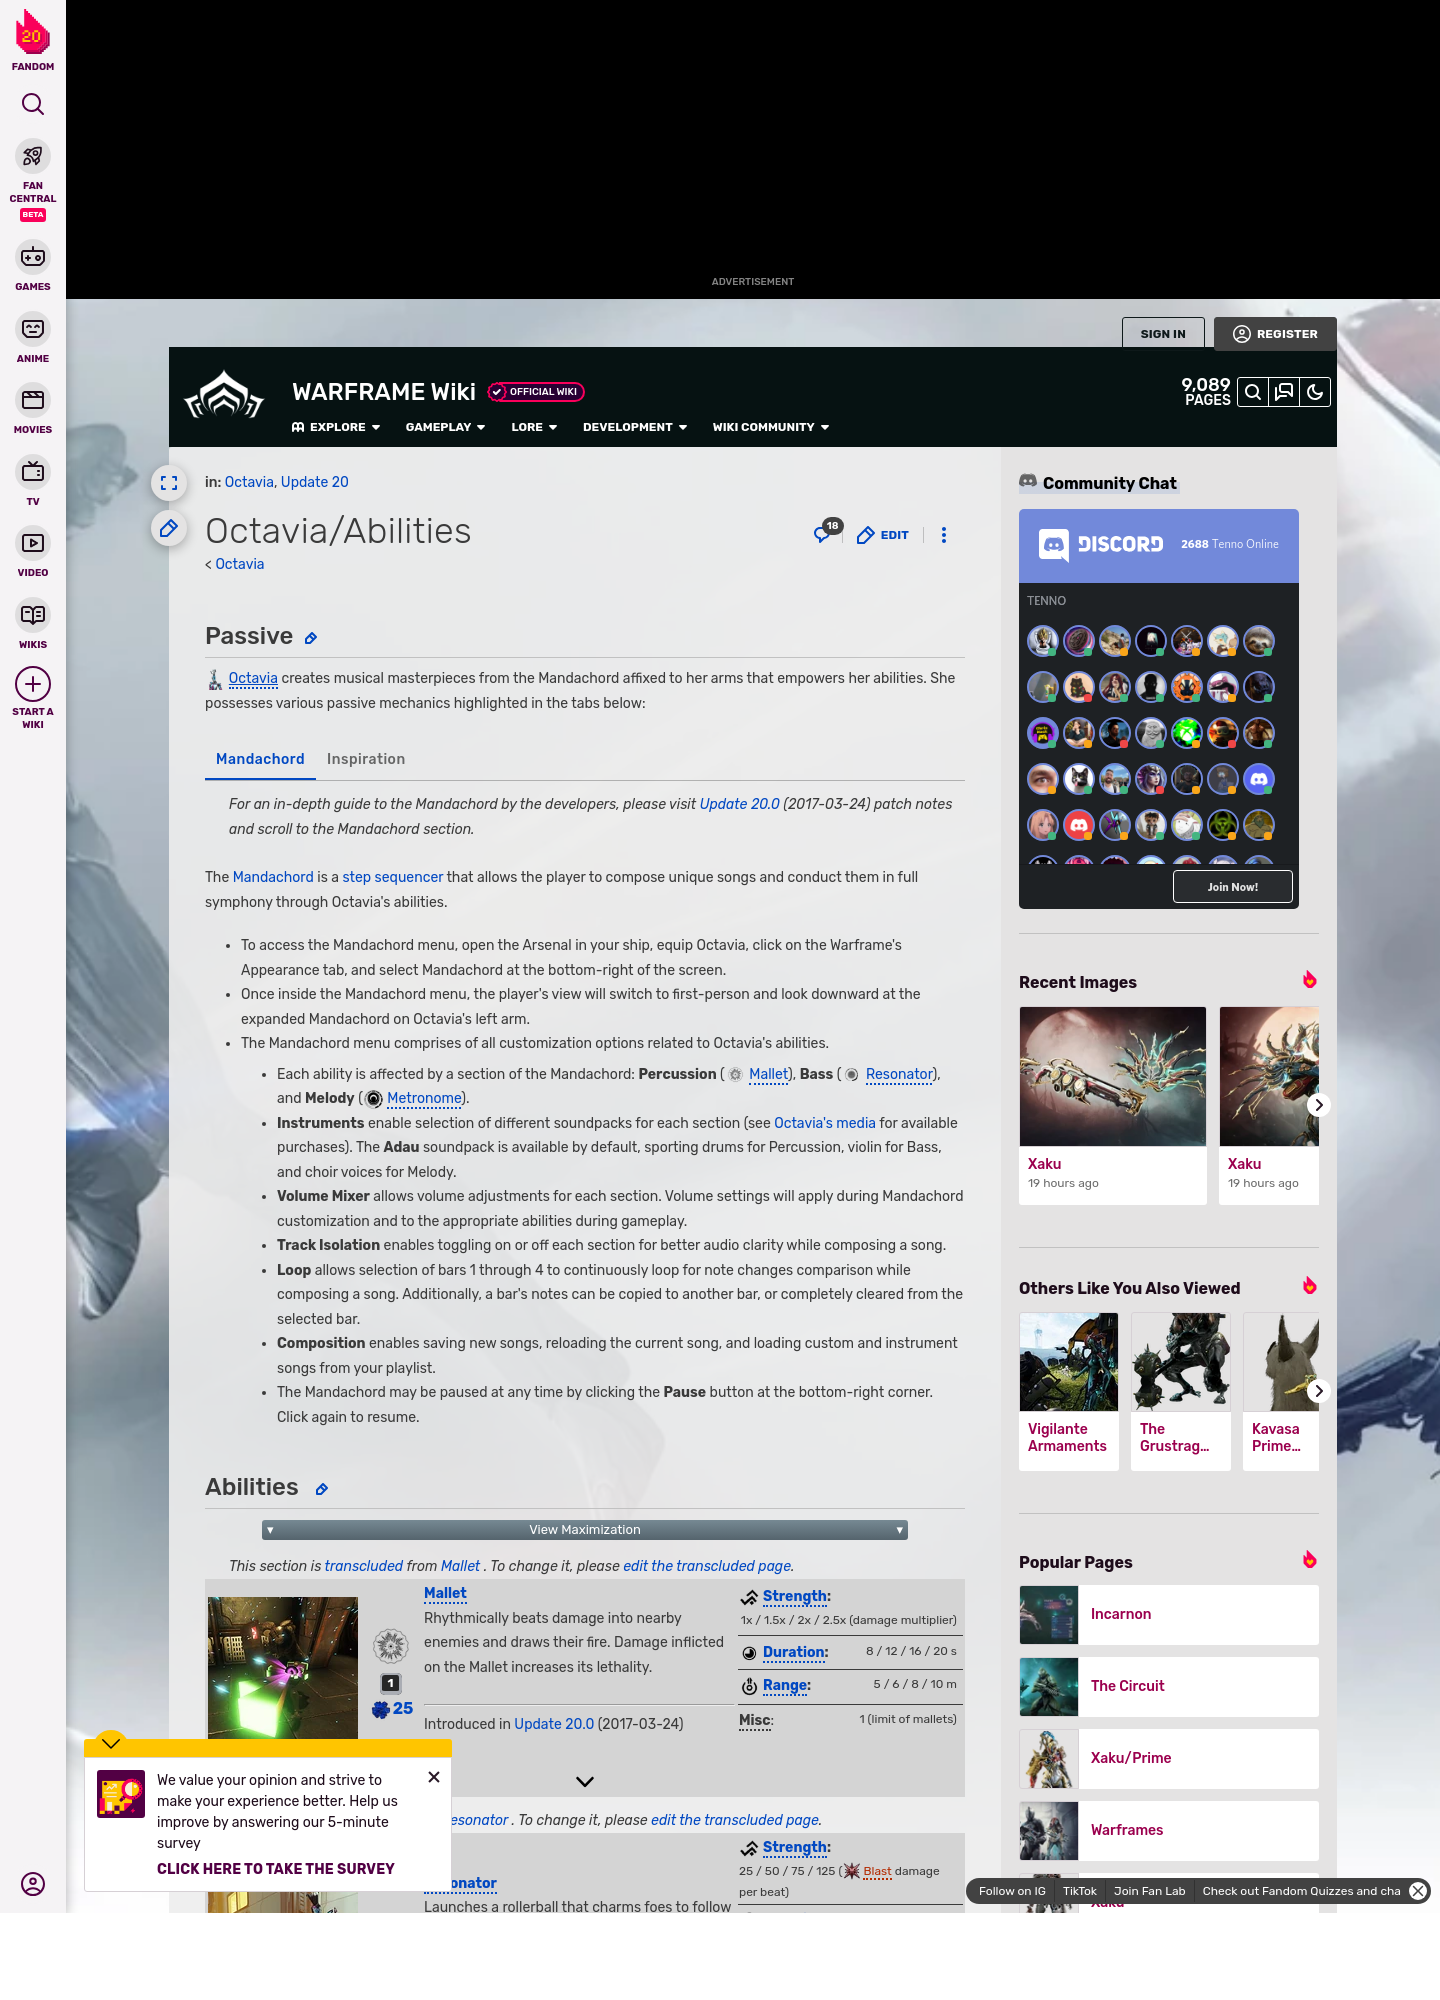Open the Octavia's media link

pyautogui.click(x=824, y=1123)
